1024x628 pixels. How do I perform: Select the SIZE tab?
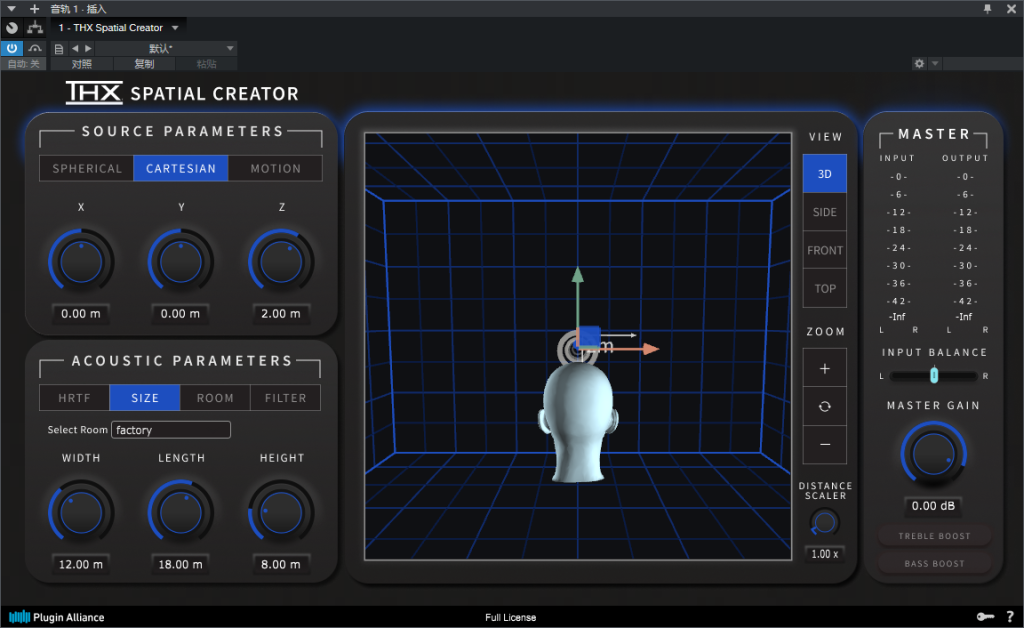pyautogui.click(x=145, y=398)
